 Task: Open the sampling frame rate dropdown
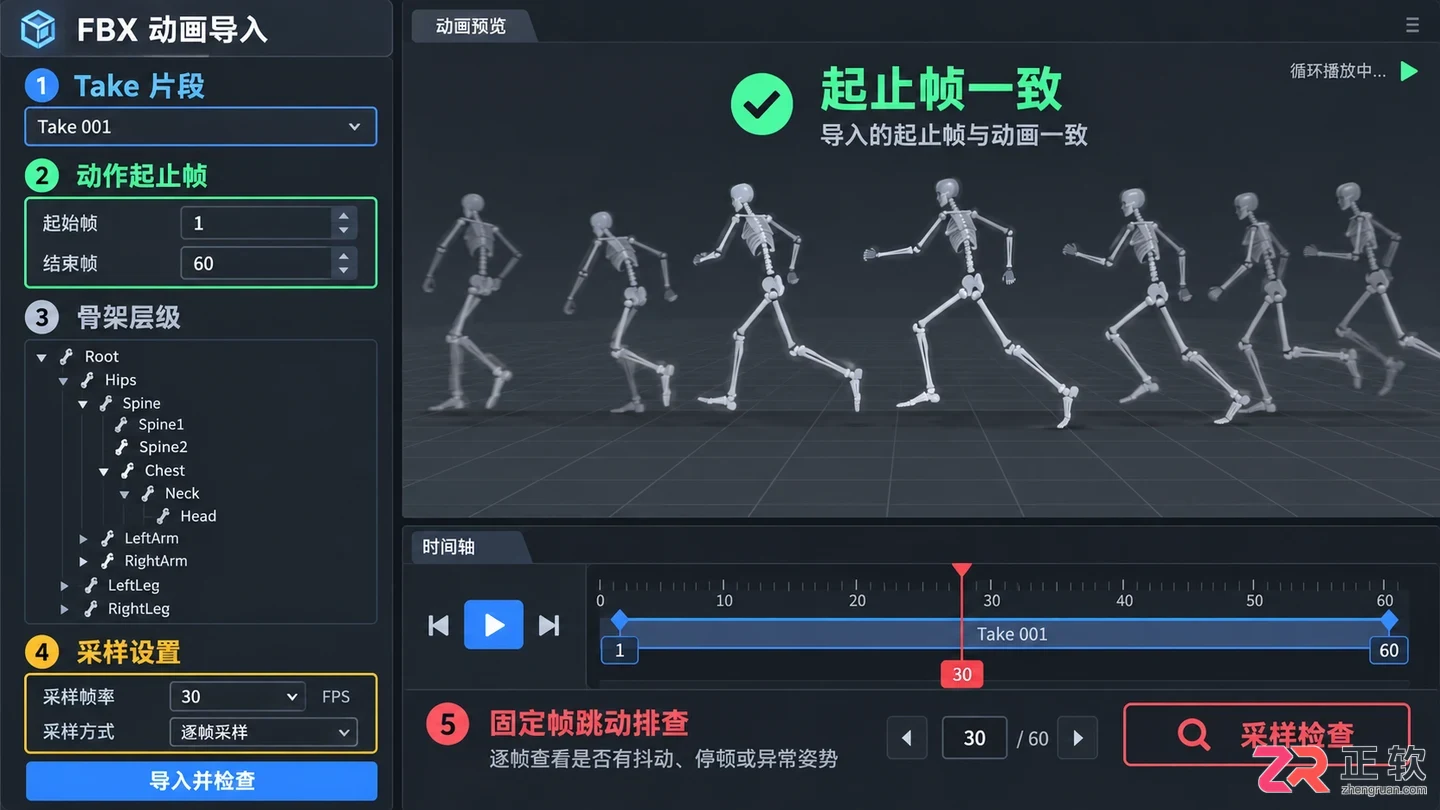[x=237, y=696]
